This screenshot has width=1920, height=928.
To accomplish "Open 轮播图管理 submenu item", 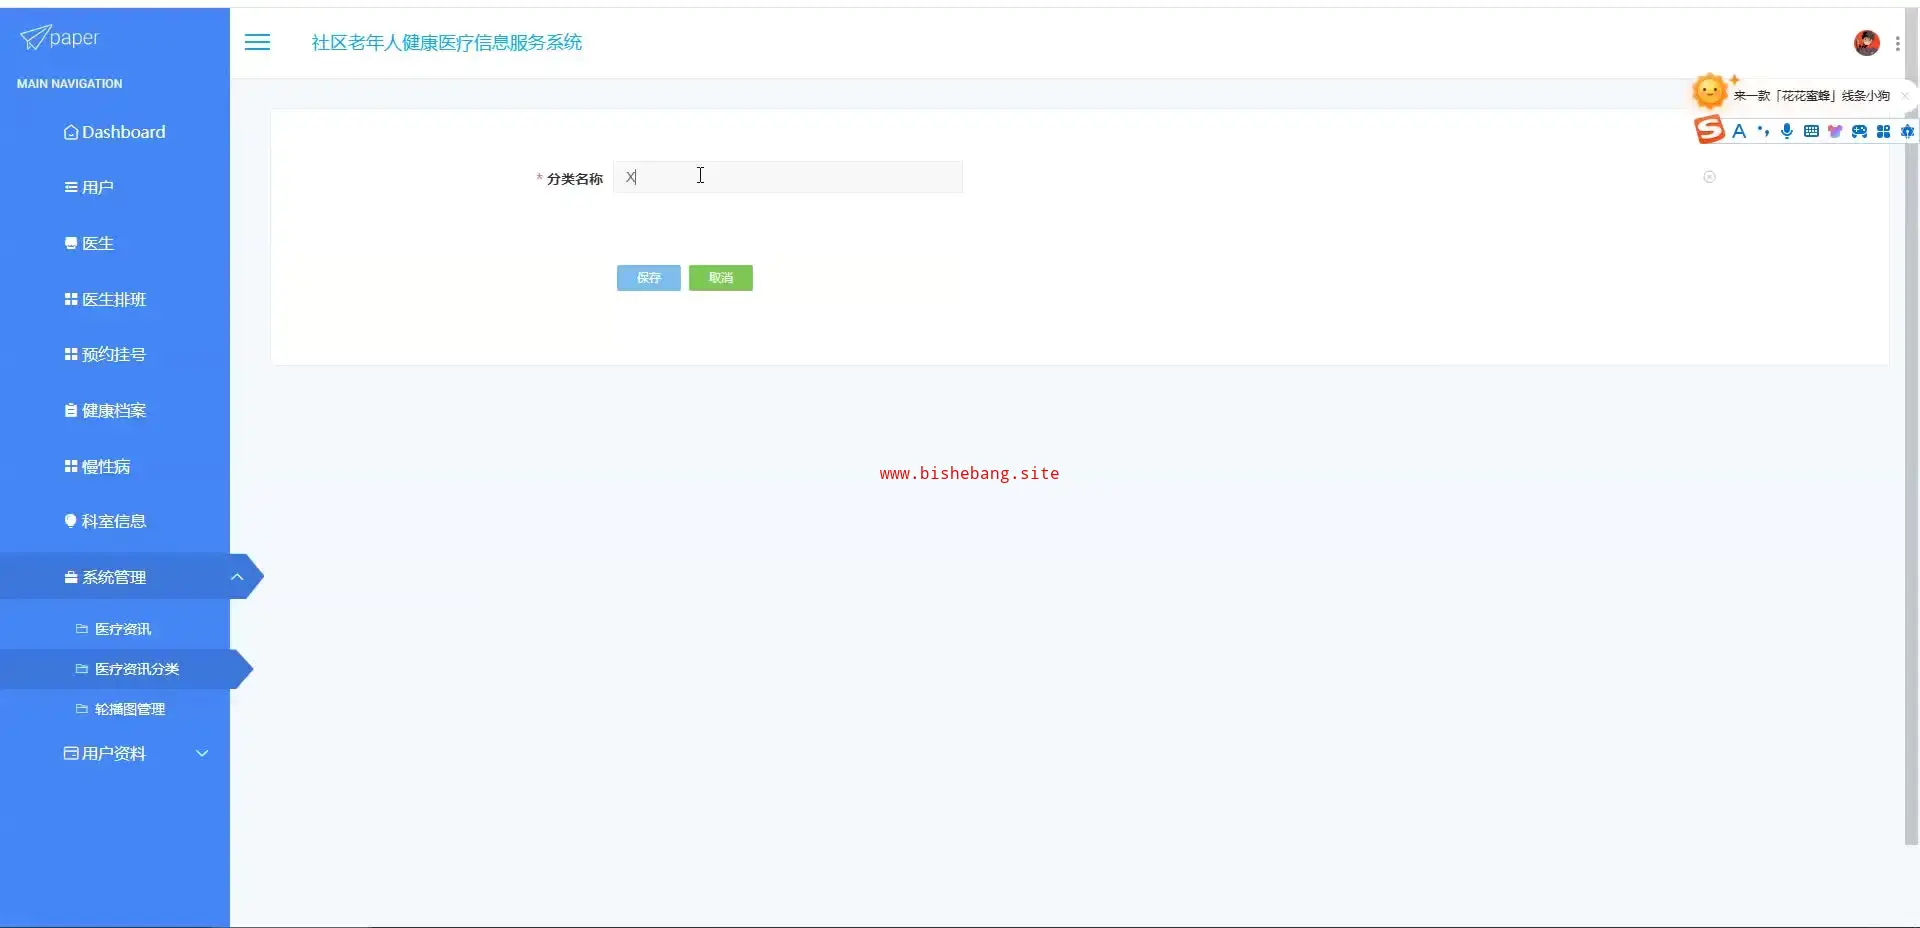I will 115,709.
